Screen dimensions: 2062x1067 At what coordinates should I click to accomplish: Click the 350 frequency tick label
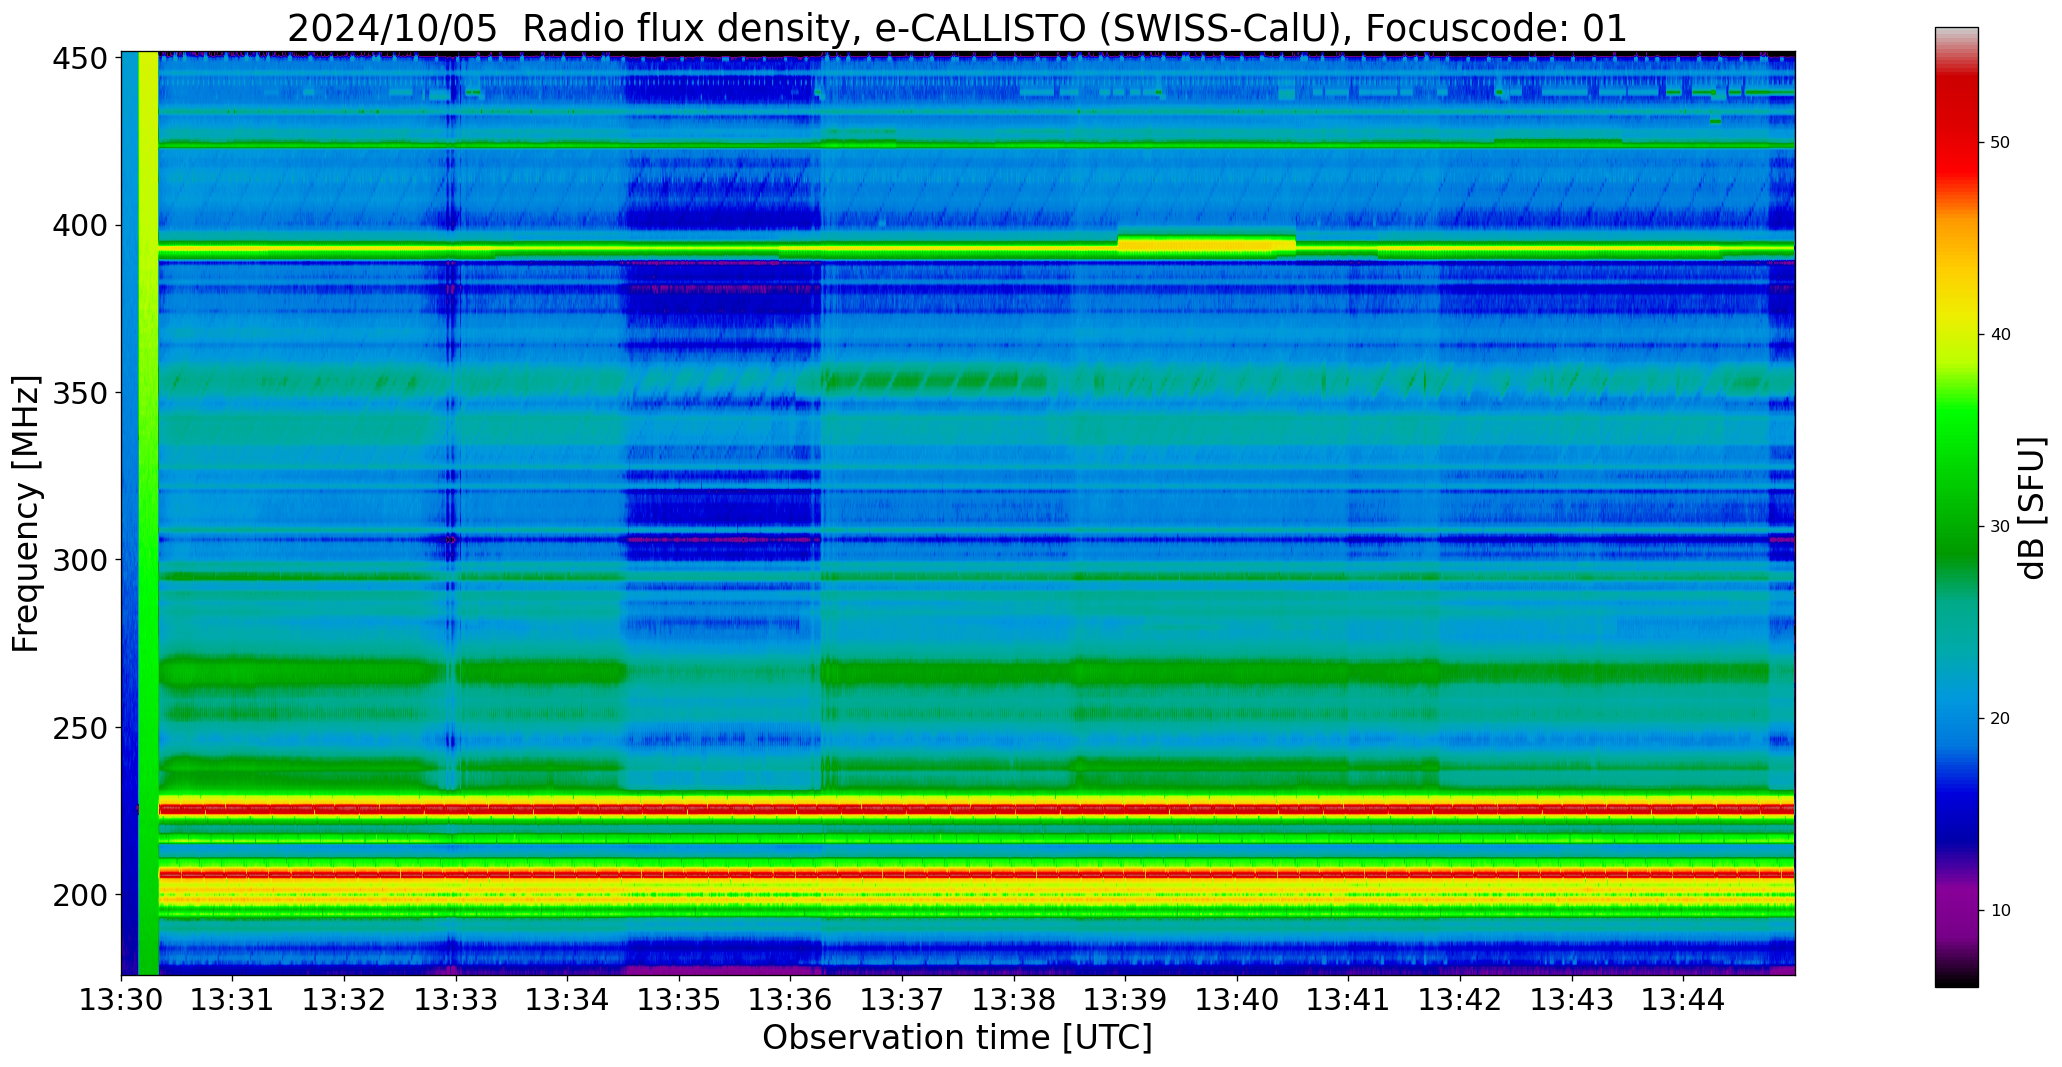pyautogui.click(x=80, y=393)
